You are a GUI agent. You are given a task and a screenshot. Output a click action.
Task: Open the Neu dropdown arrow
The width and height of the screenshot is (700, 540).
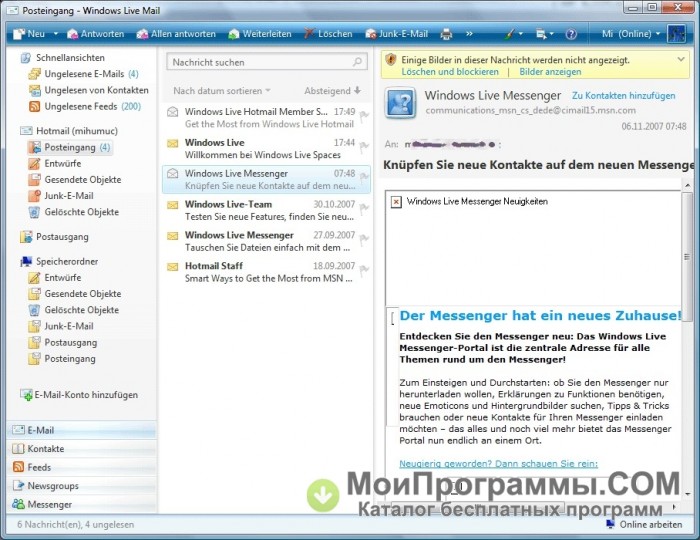(x=56, y=34)
